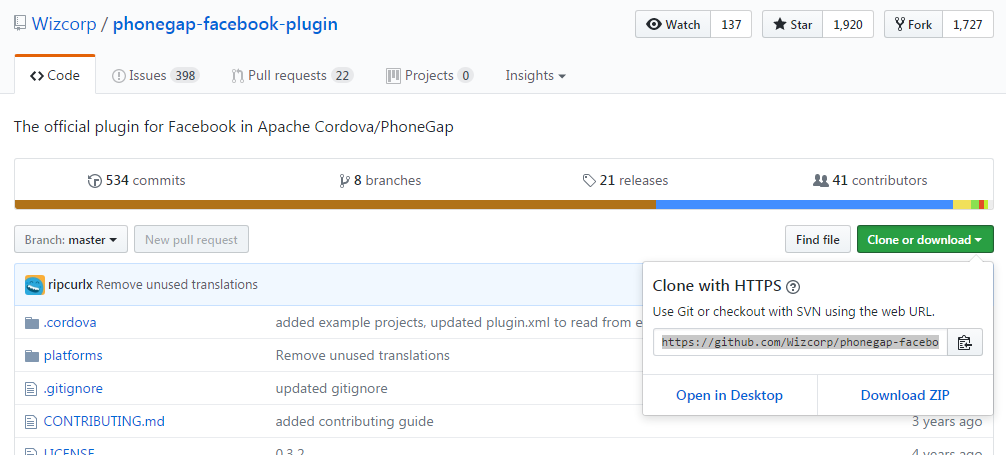The image size is (1006, 455).
Task: Open the .cordova folder name
Action: tap(70, 322)
